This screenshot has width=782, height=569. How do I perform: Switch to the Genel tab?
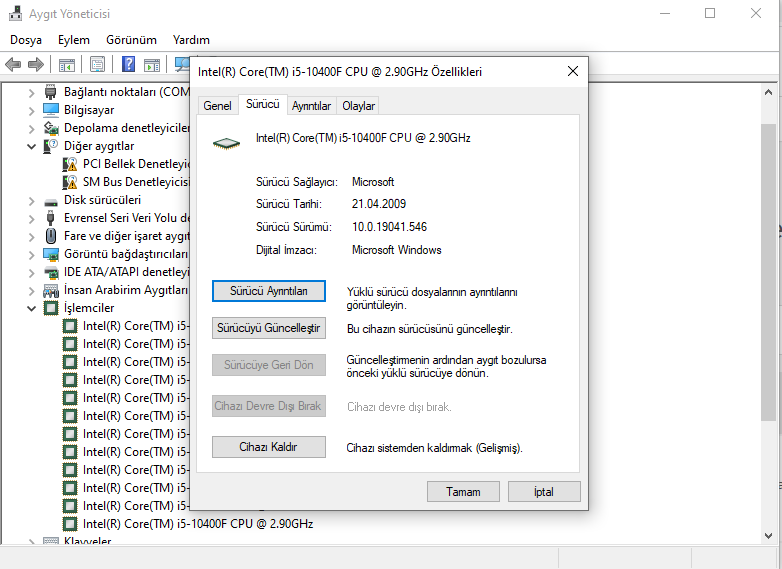pyautogui.click(x=217, y=106)
